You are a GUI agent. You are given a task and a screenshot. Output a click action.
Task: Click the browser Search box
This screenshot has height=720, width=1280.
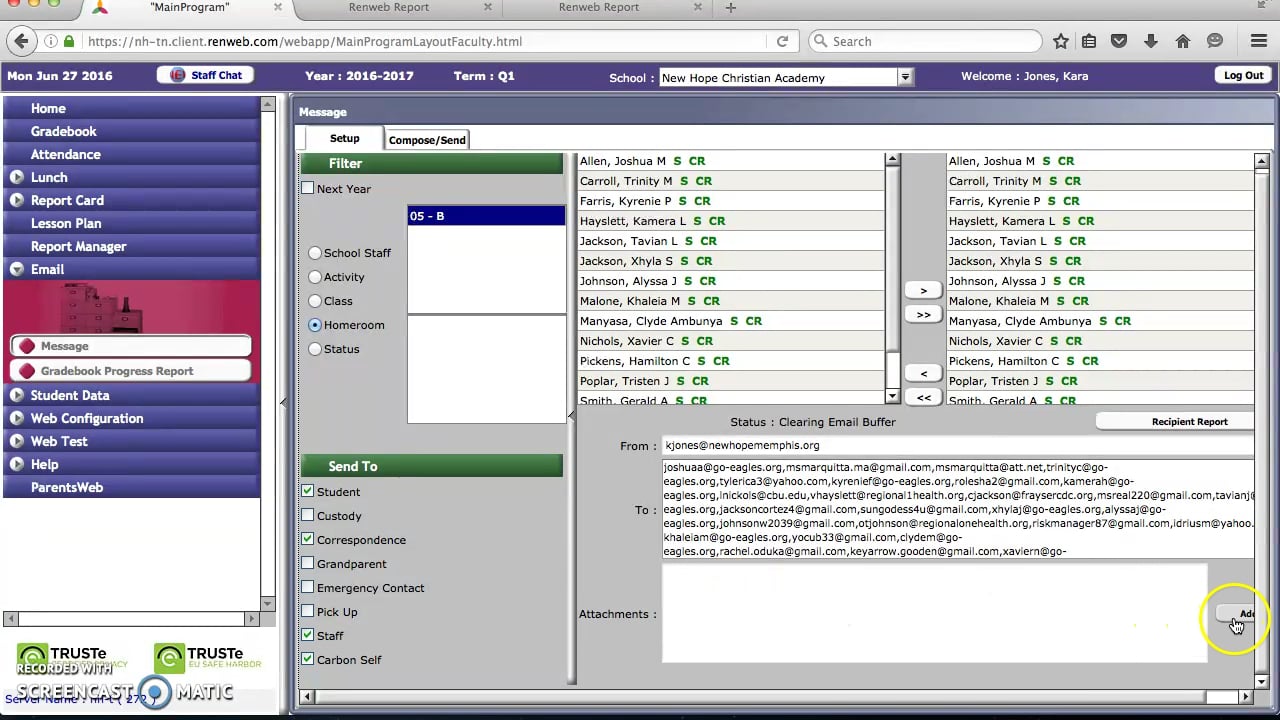(925, 41)
